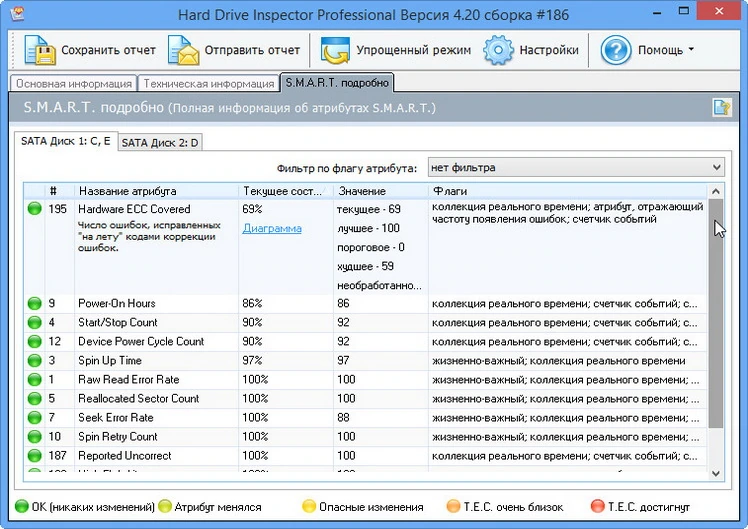The width and height of the screenshot is (748, 529).
Task: Click the green status indicator for Power-On Hours
Action: point(34,303)
